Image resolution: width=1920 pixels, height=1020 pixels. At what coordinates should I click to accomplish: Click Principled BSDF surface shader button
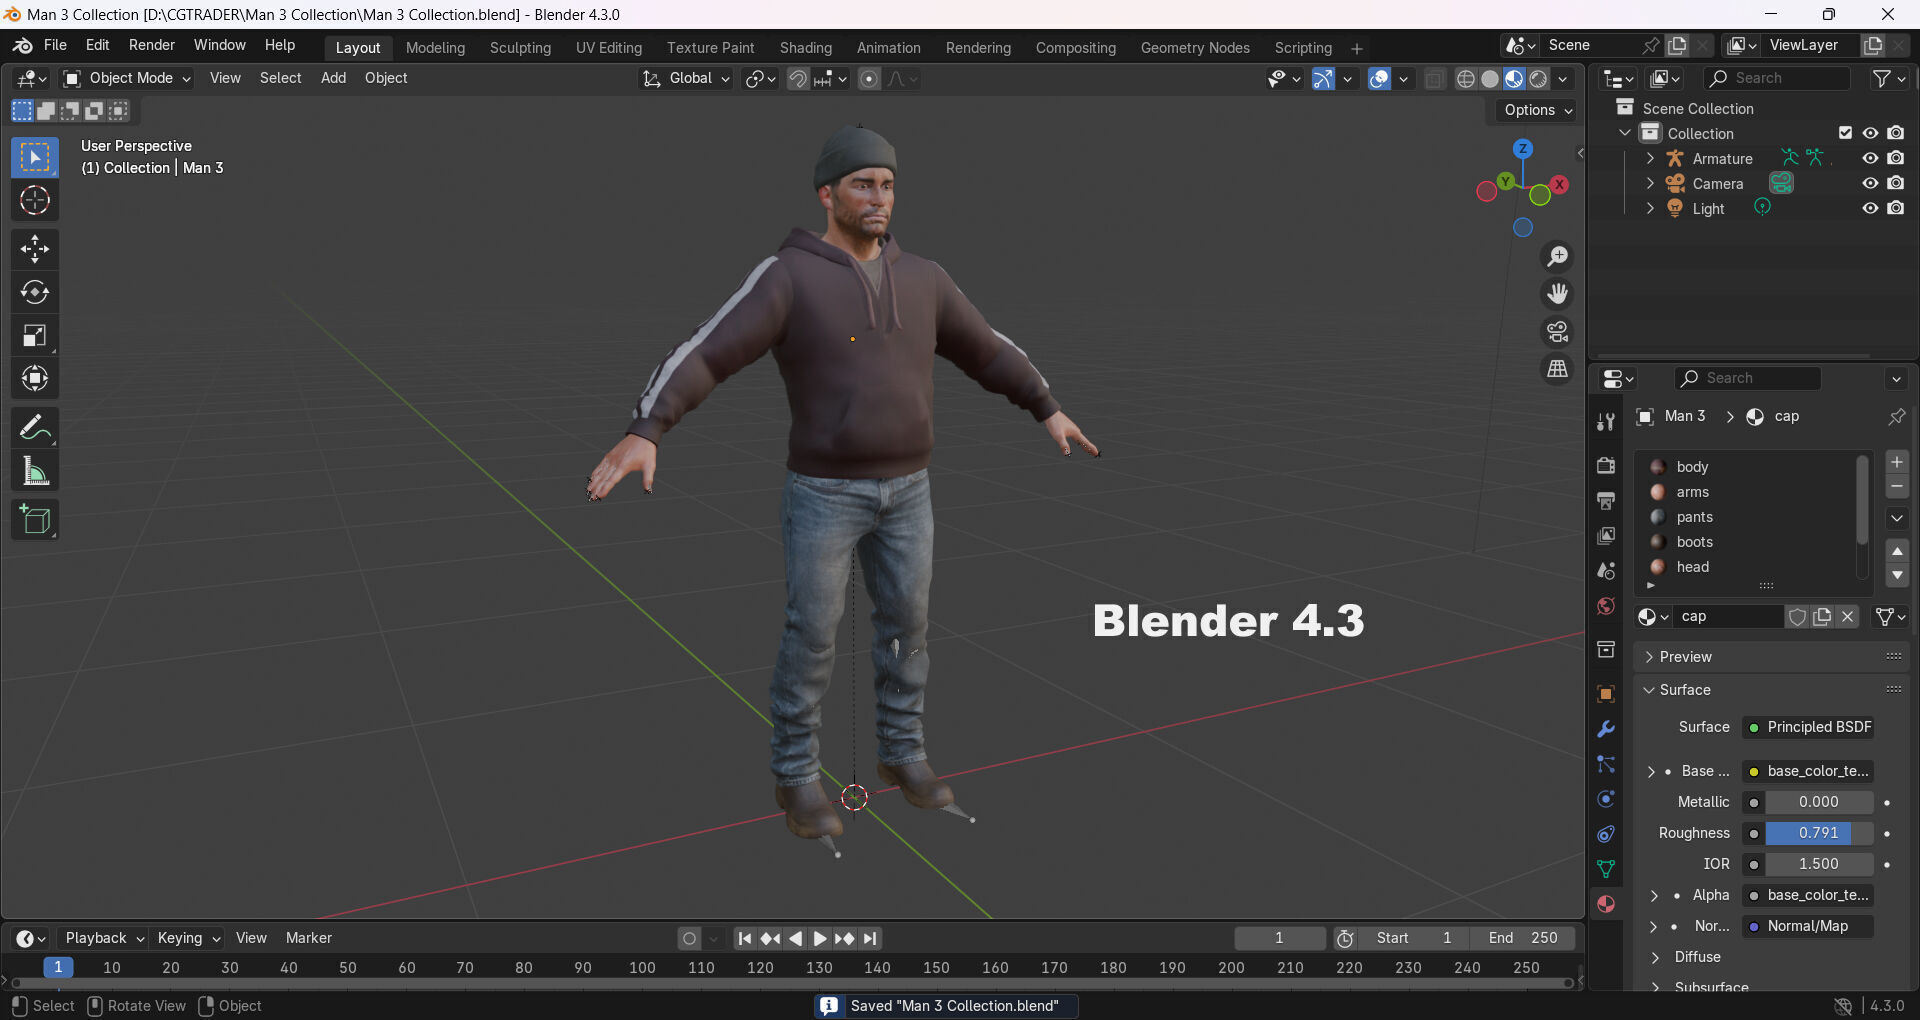[x=1808, y=727]
